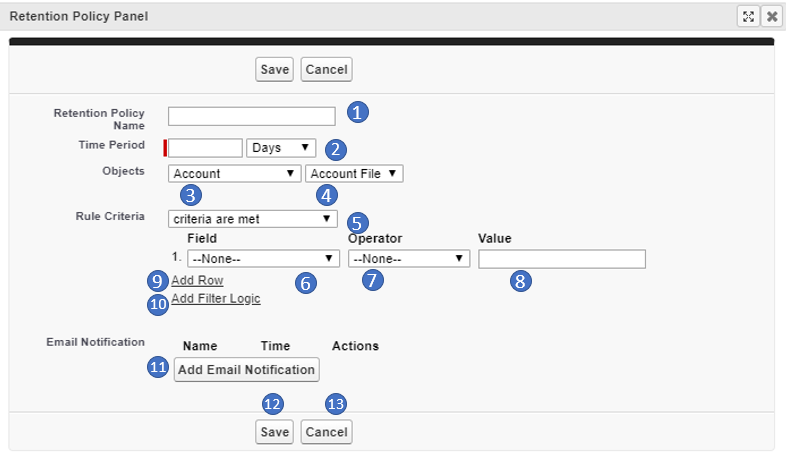Image resolution: width=786 pixels, height=457 pixels.
Task: Click the top Save button
Action: [x=274, y=69]
